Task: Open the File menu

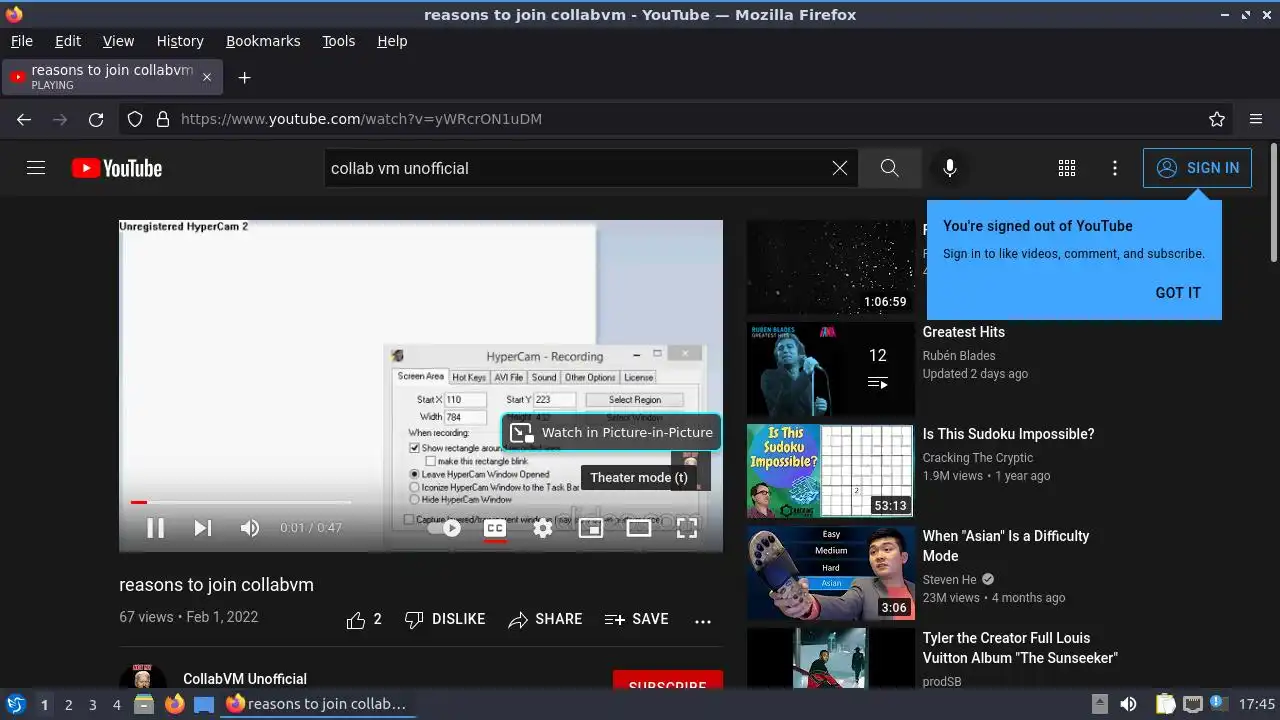Action: (22, 41)
